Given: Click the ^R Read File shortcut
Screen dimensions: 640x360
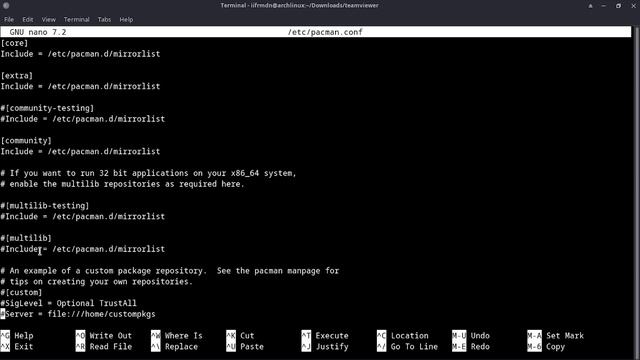Looking at the screenshot, I should click(x=104, y=347).
